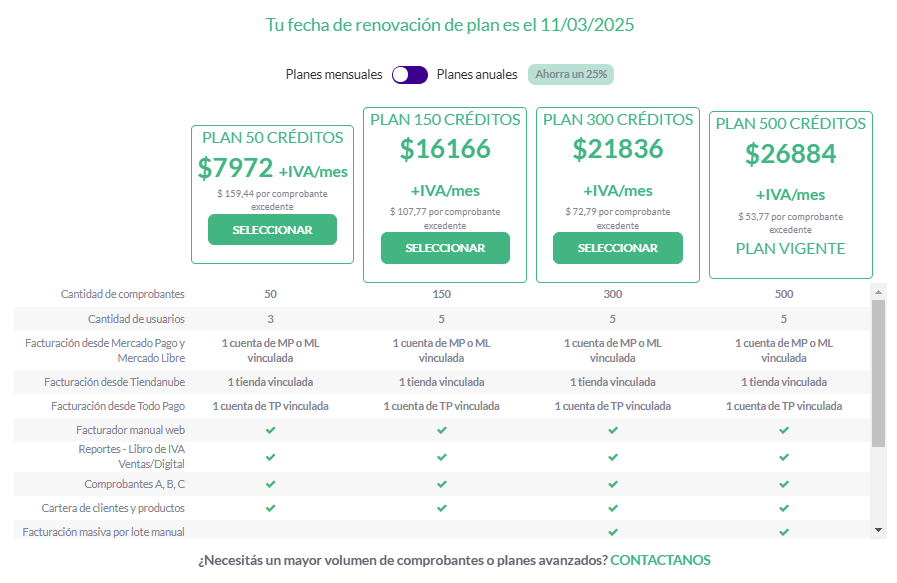The image size is (897, 583).
Task: Click the Ahorra un 25% badge
Action: point(571,74)
